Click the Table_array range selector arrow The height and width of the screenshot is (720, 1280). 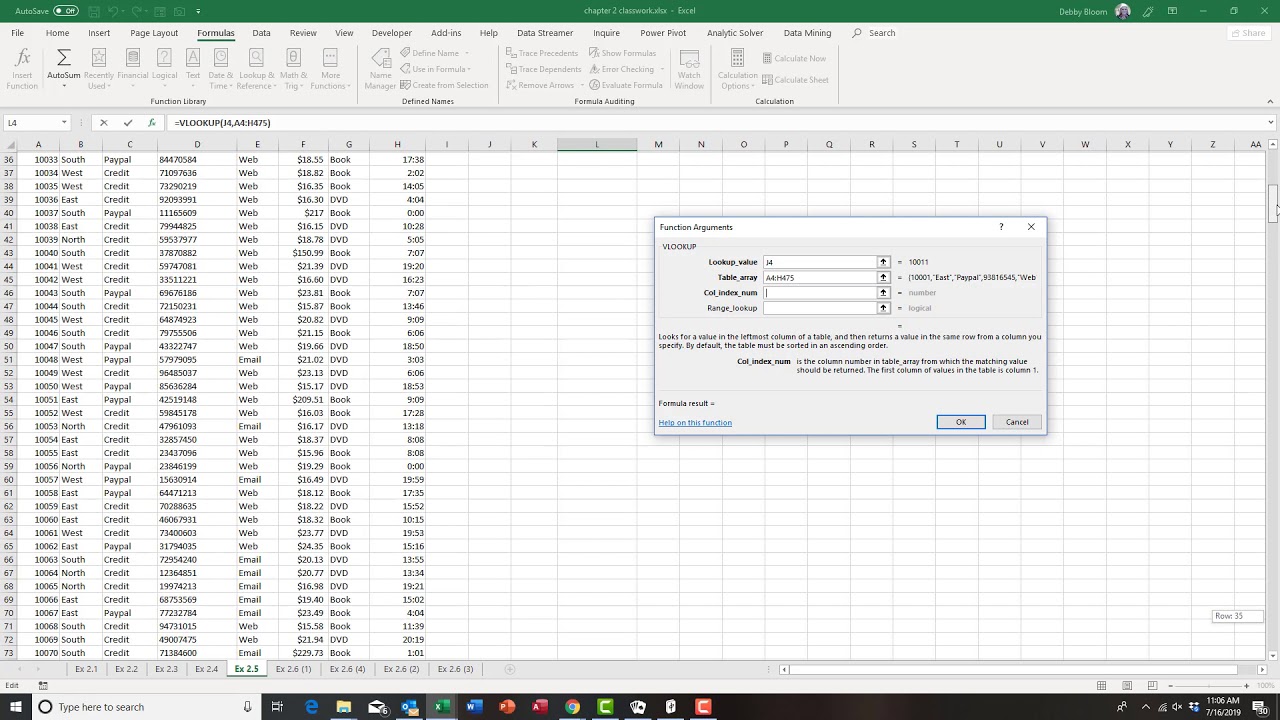point(883,277)
